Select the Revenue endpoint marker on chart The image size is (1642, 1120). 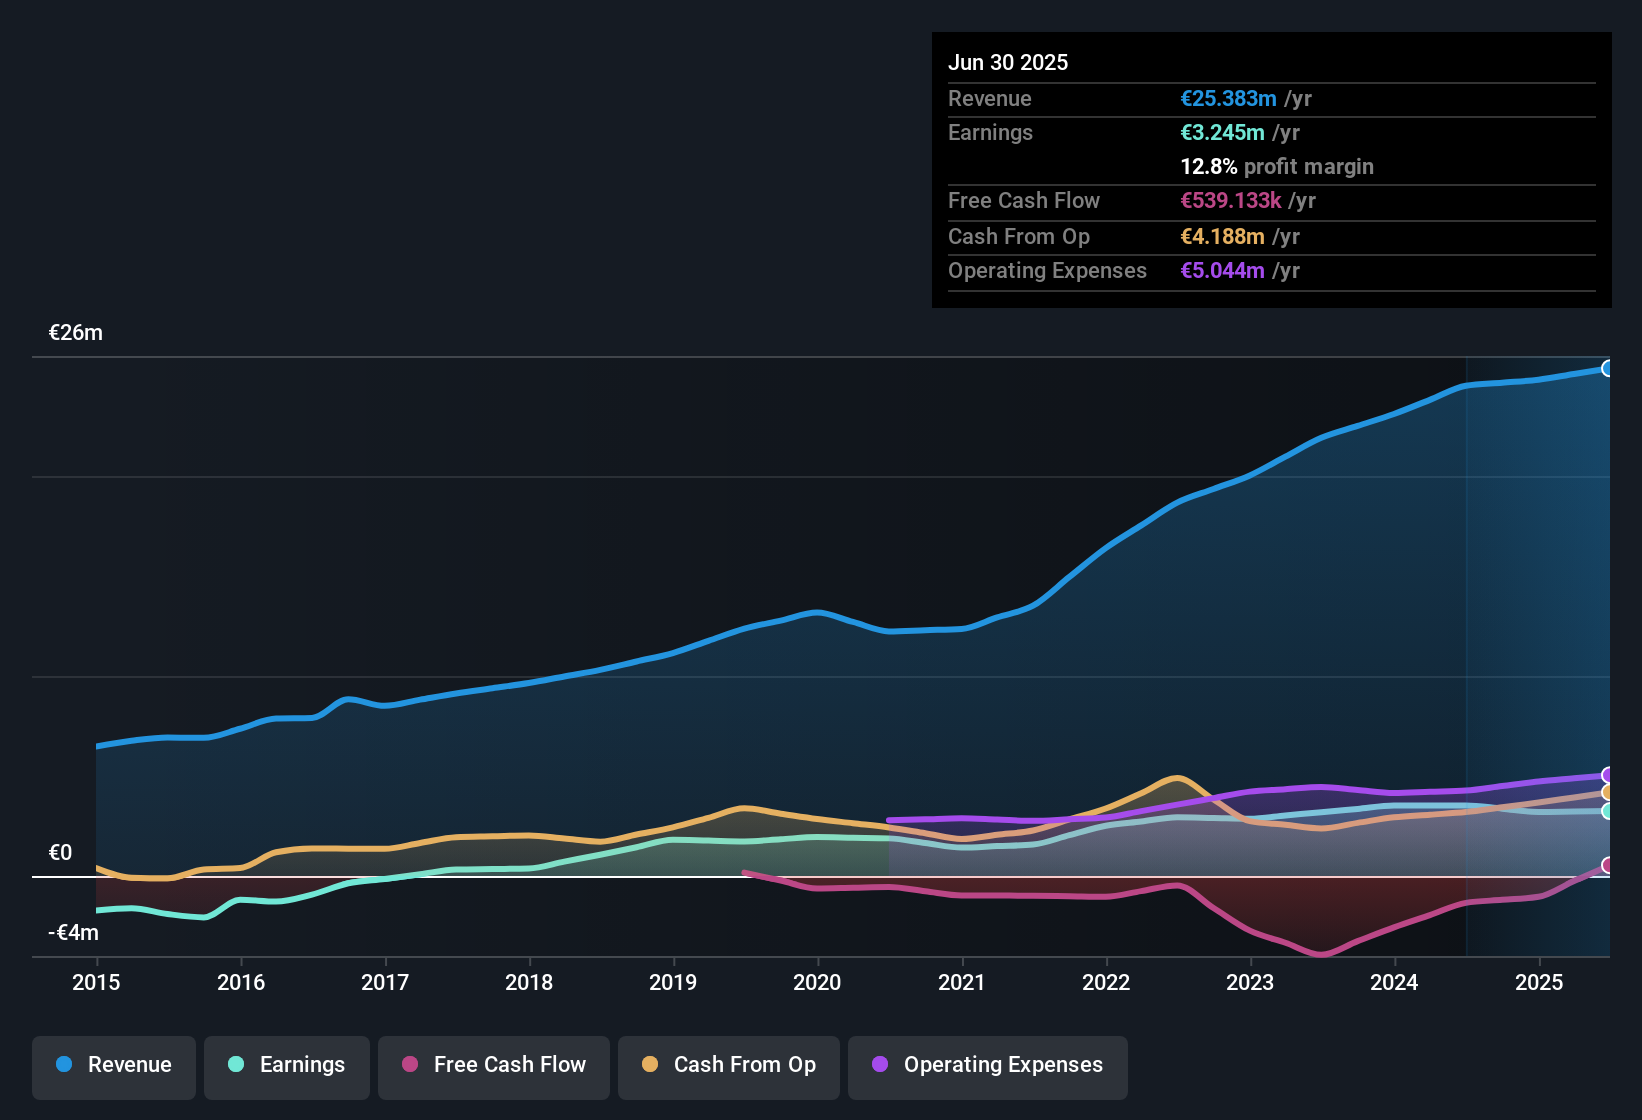[1607, 368]
